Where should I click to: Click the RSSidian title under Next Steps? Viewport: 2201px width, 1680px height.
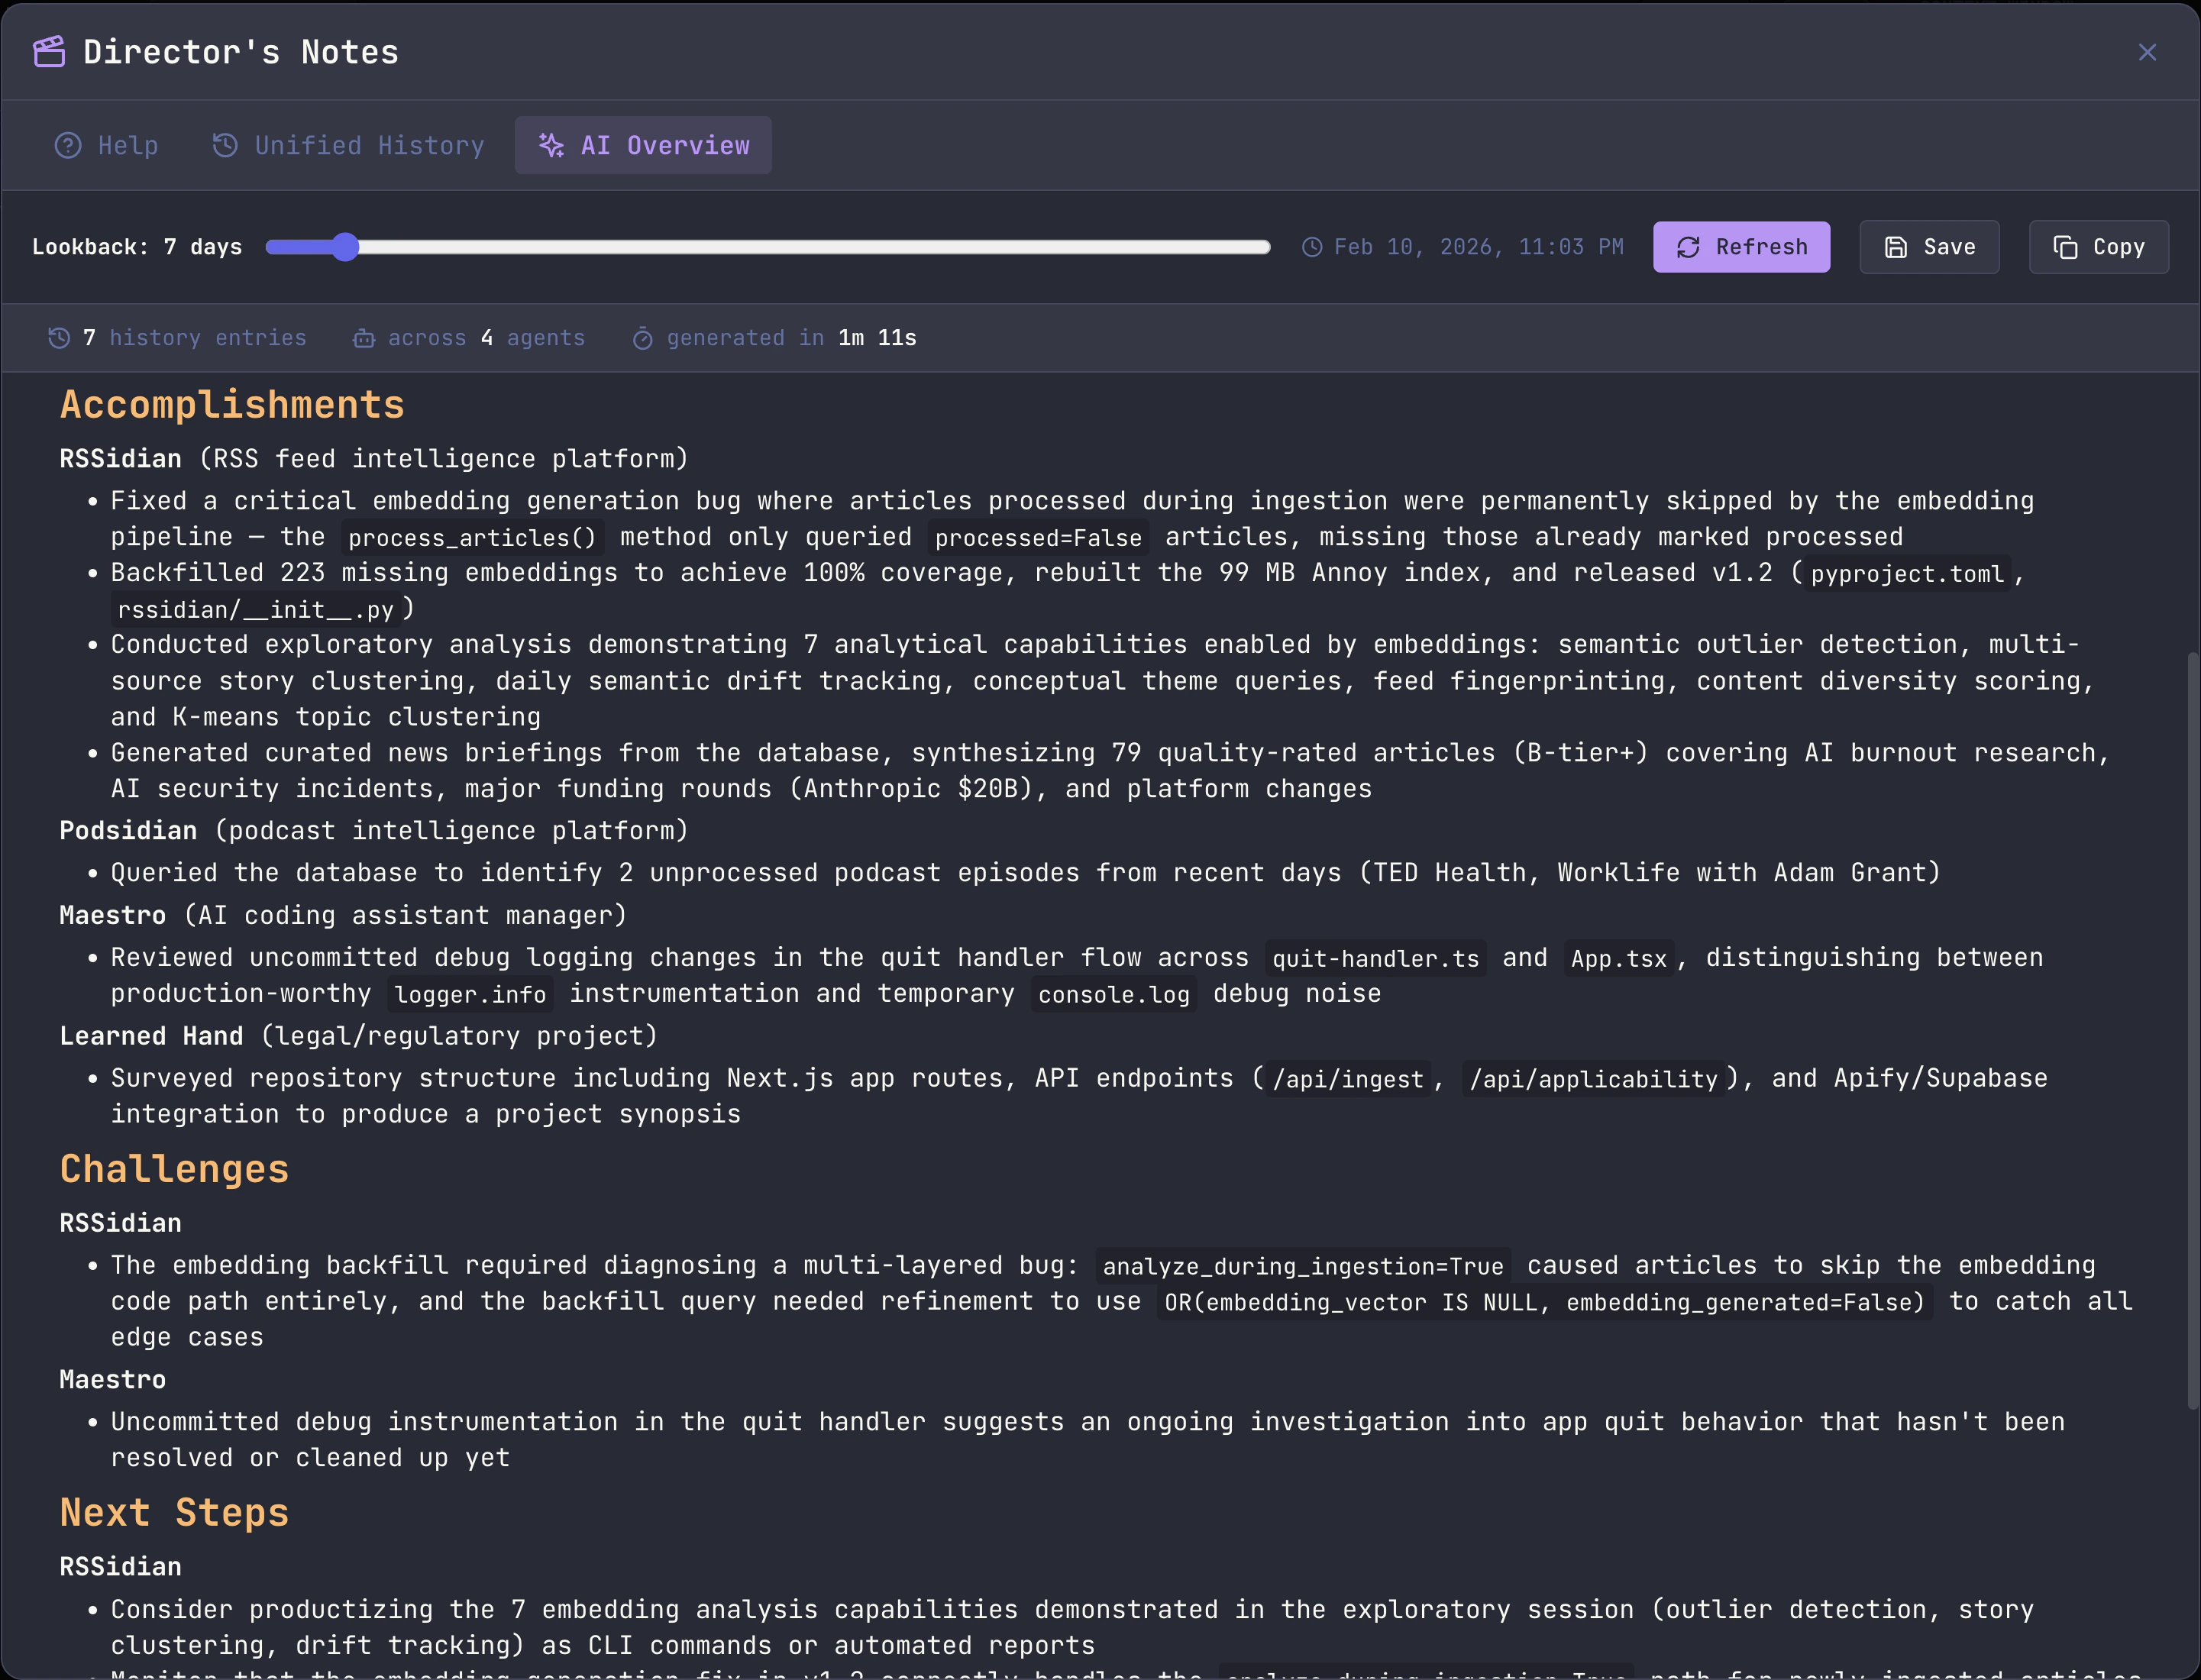pyautogui.click(x=120, y=1566)
